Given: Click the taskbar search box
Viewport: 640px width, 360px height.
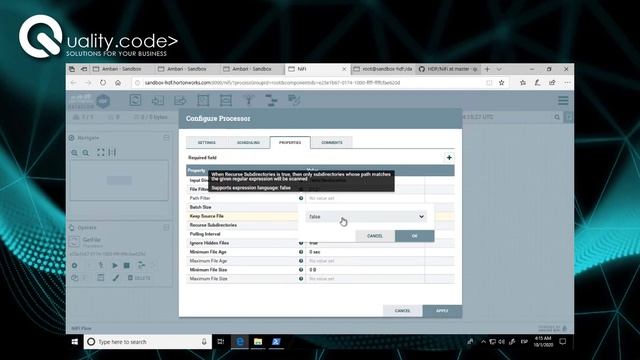Looking at the screenshot, I should 148,342.
